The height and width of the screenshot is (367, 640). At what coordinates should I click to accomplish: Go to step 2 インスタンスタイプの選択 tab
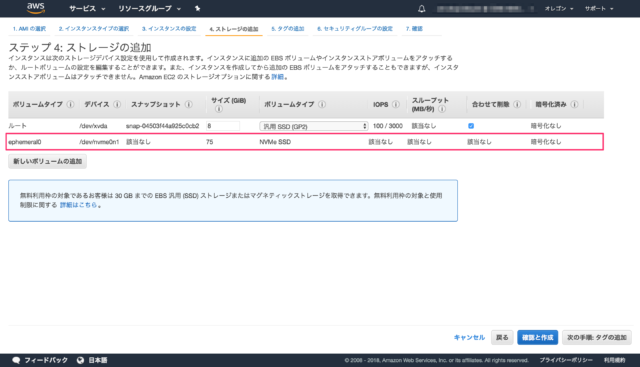tap(93, 29)
